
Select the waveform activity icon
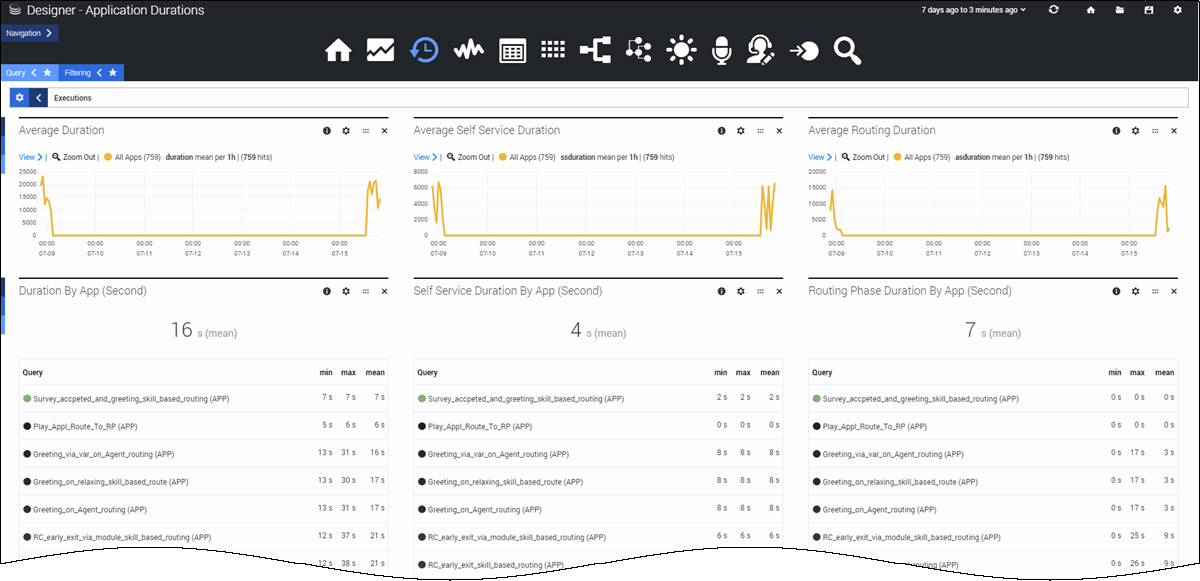(468, 49)
